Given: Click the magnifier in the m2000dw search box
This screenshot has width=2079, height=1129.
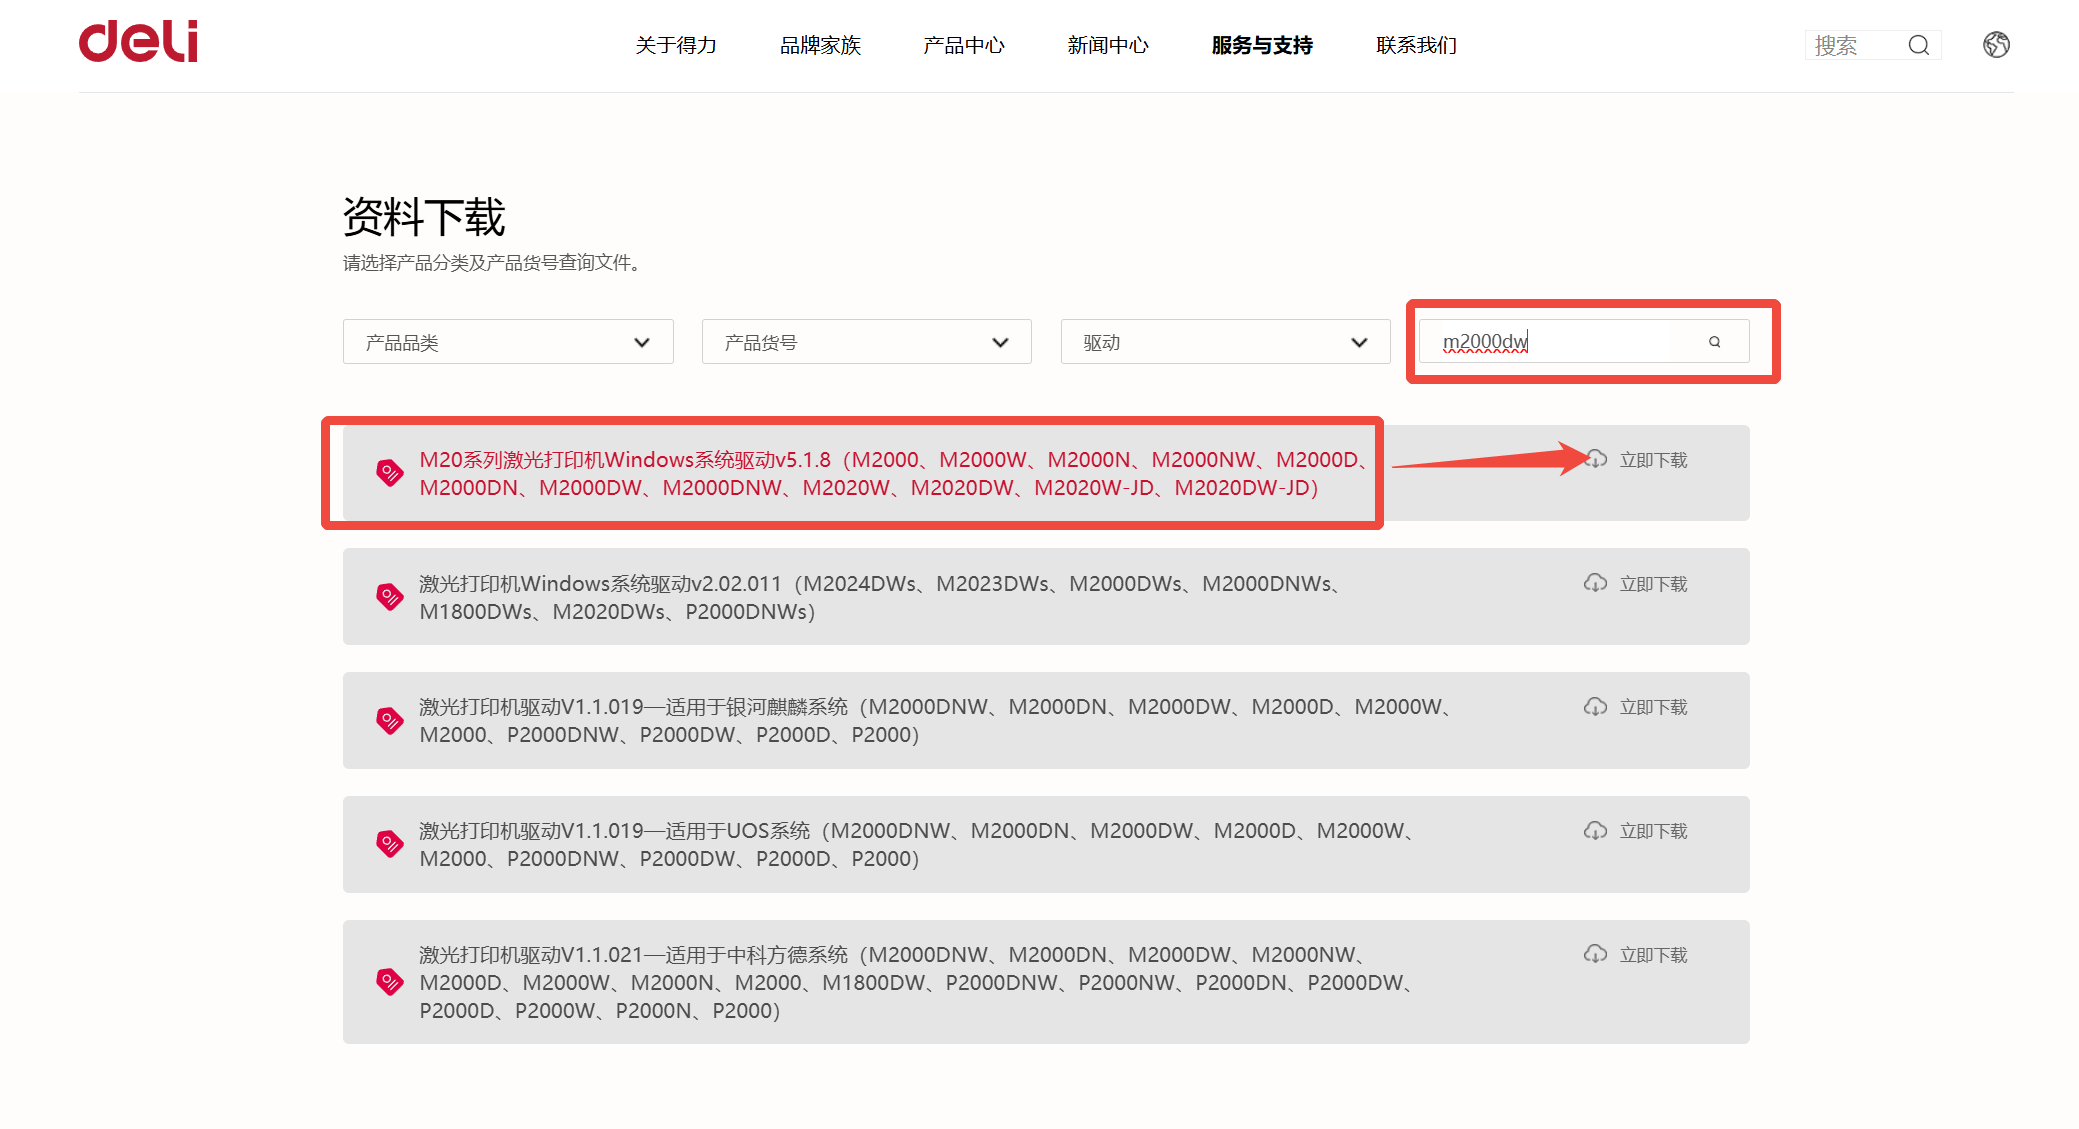Looking at the screenshot, I should 1714,342.
